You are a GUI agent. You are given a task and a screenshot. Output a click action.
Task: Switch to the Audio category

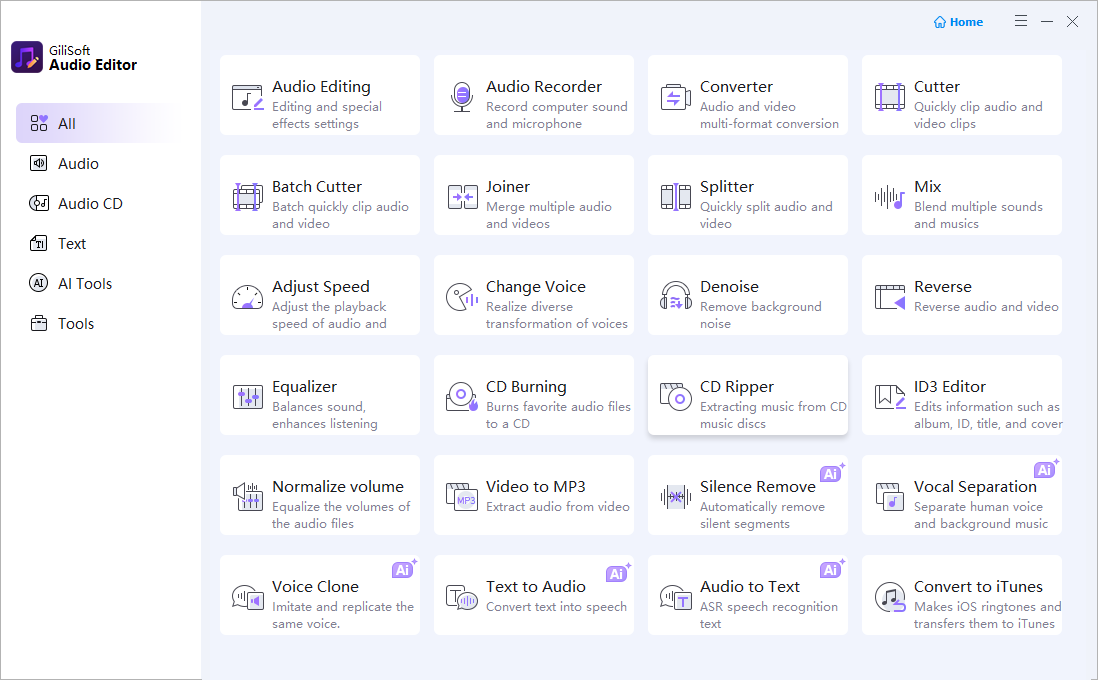pyautogui.click(x=97, y=163)
